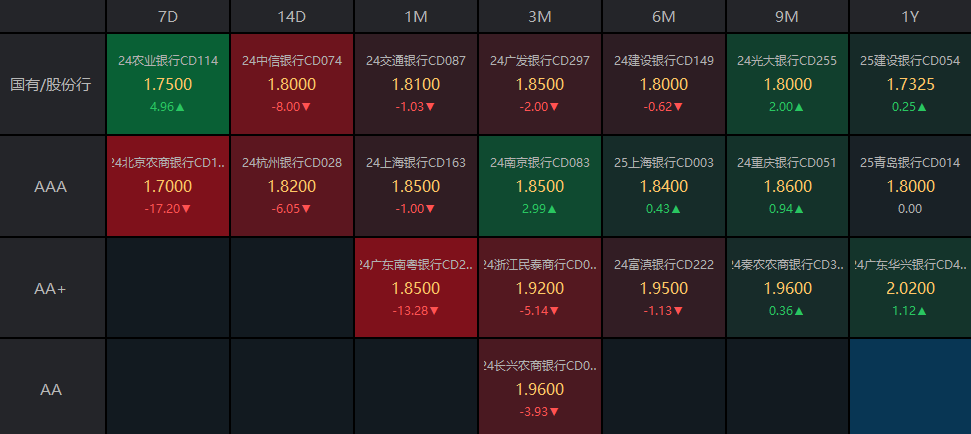This screenshot has height=434, width=971.
Task: Click the AAA rating row label
Action: pyautogui.click(x=51, y=187)
